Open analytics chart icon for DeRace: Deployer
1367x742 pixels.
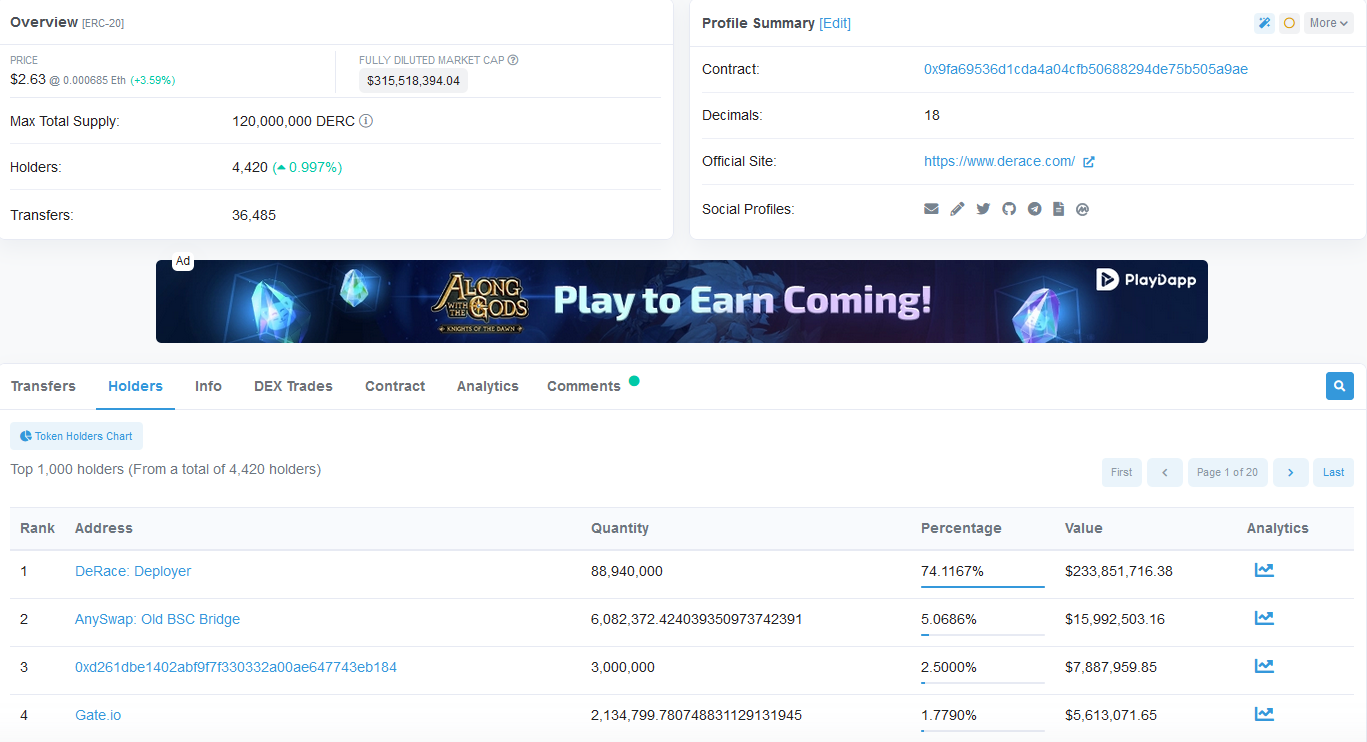1264,570
